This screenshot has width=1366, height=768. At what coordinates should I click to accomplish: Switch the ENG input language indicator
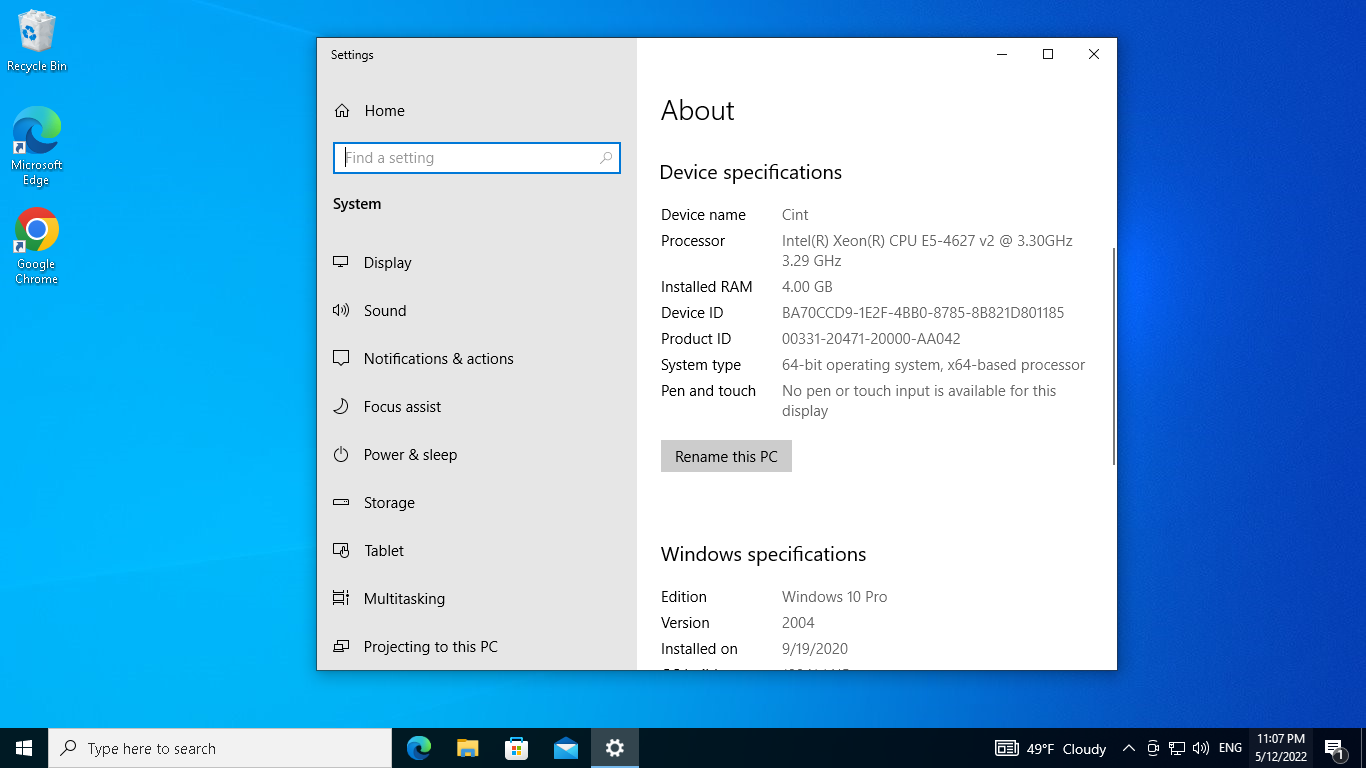tap(1231, 748)
